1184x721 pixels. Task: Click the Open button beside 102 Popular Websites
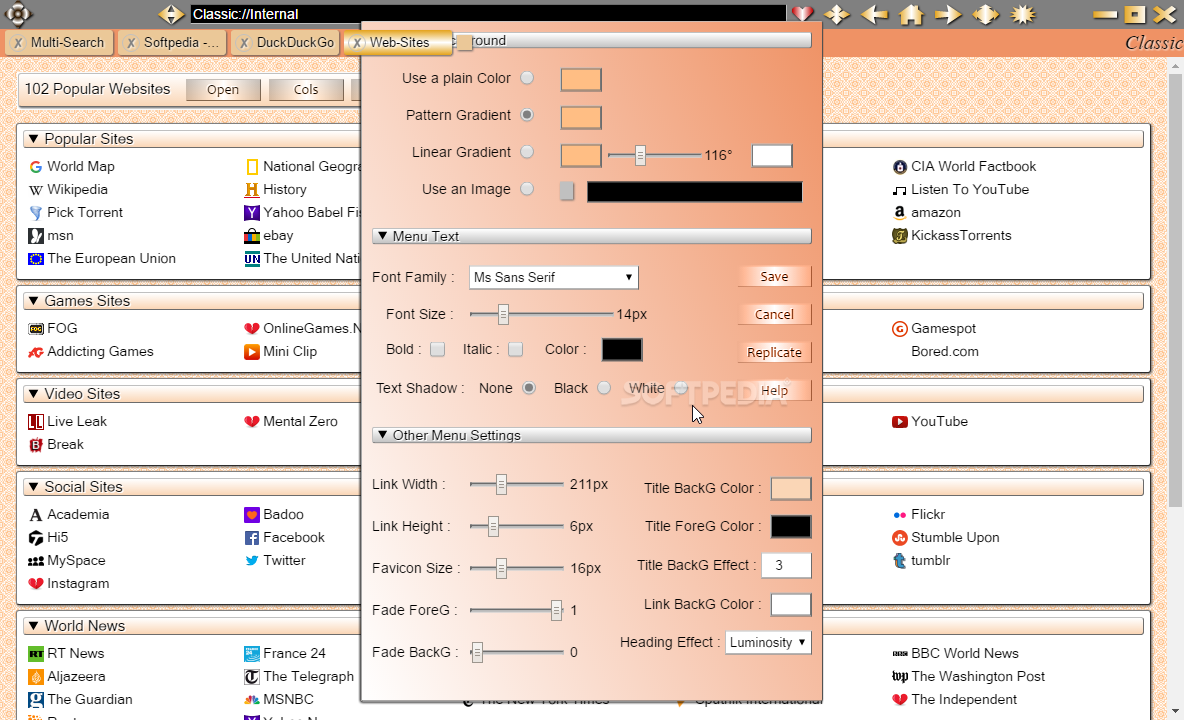(223, 90)
